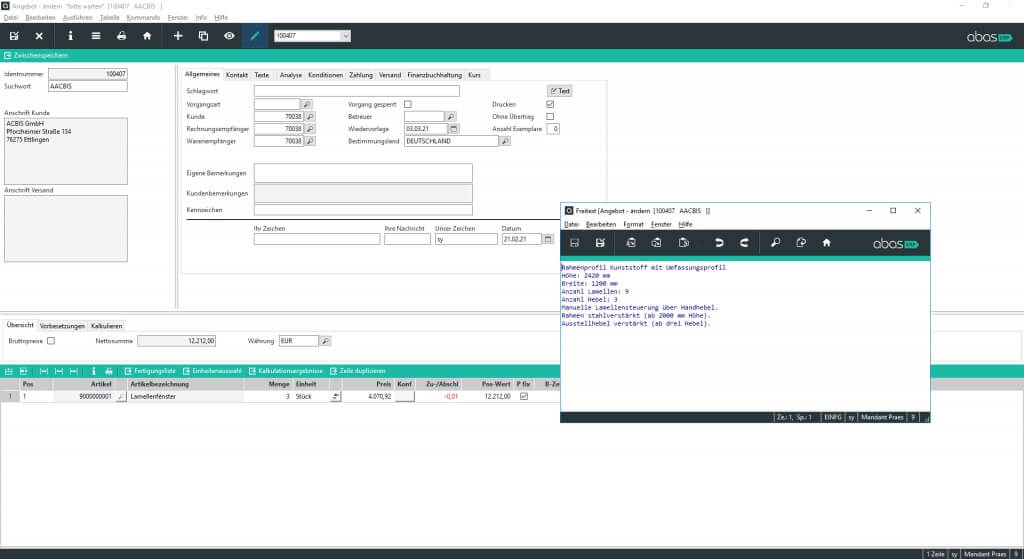Click into the Schlagwort input field
1024x559 pixels.
click(356, 91)
